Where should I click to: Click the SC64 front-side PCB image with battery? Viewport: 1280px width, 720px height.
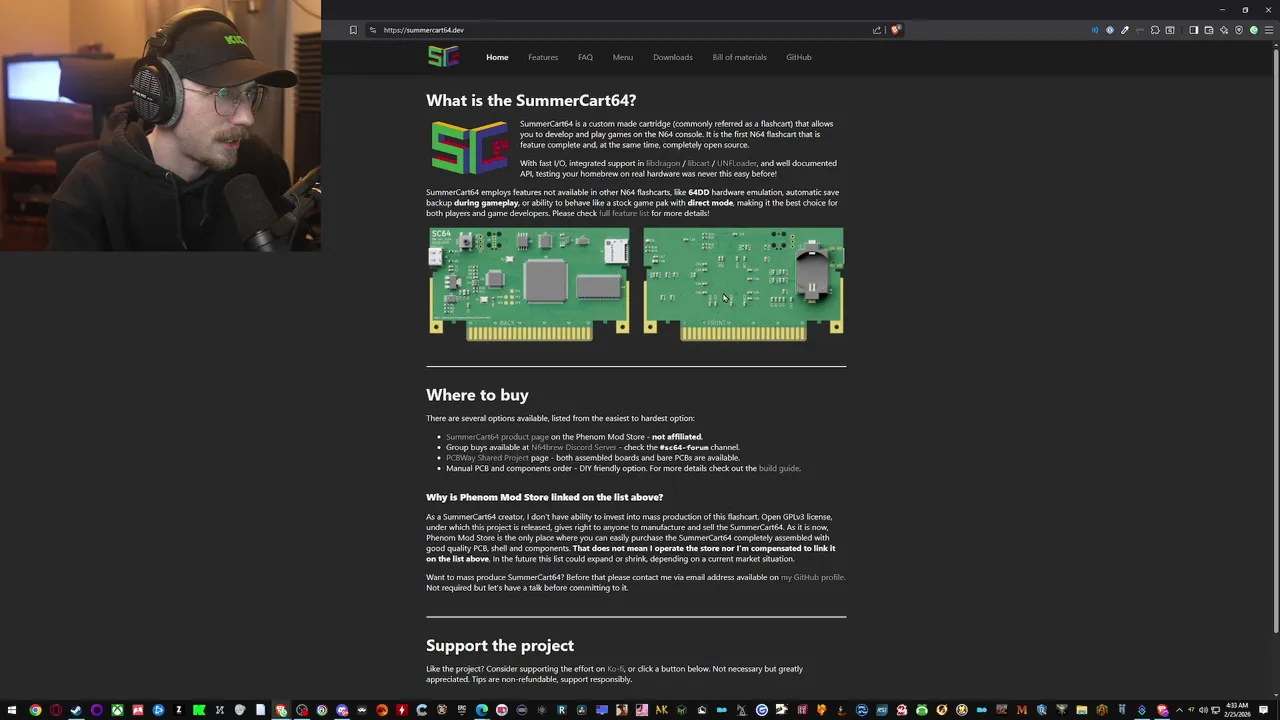pos(743,284)
